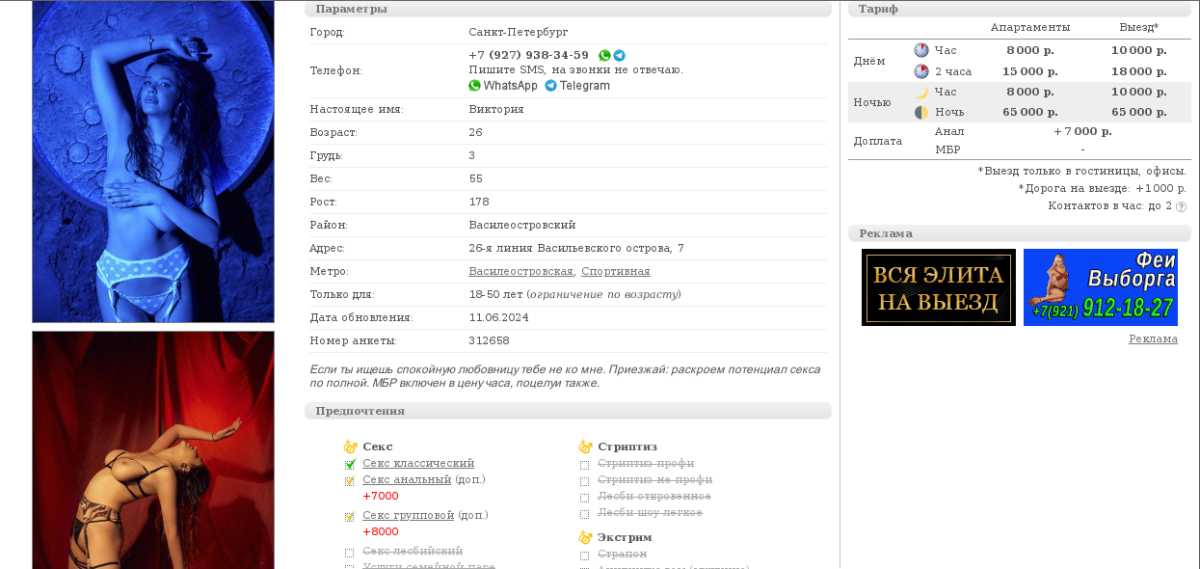The image size is (1200, 569).
Task: Open the 'Спортивная' metro link
Action: pyautogui.click(x=616, y=272)
